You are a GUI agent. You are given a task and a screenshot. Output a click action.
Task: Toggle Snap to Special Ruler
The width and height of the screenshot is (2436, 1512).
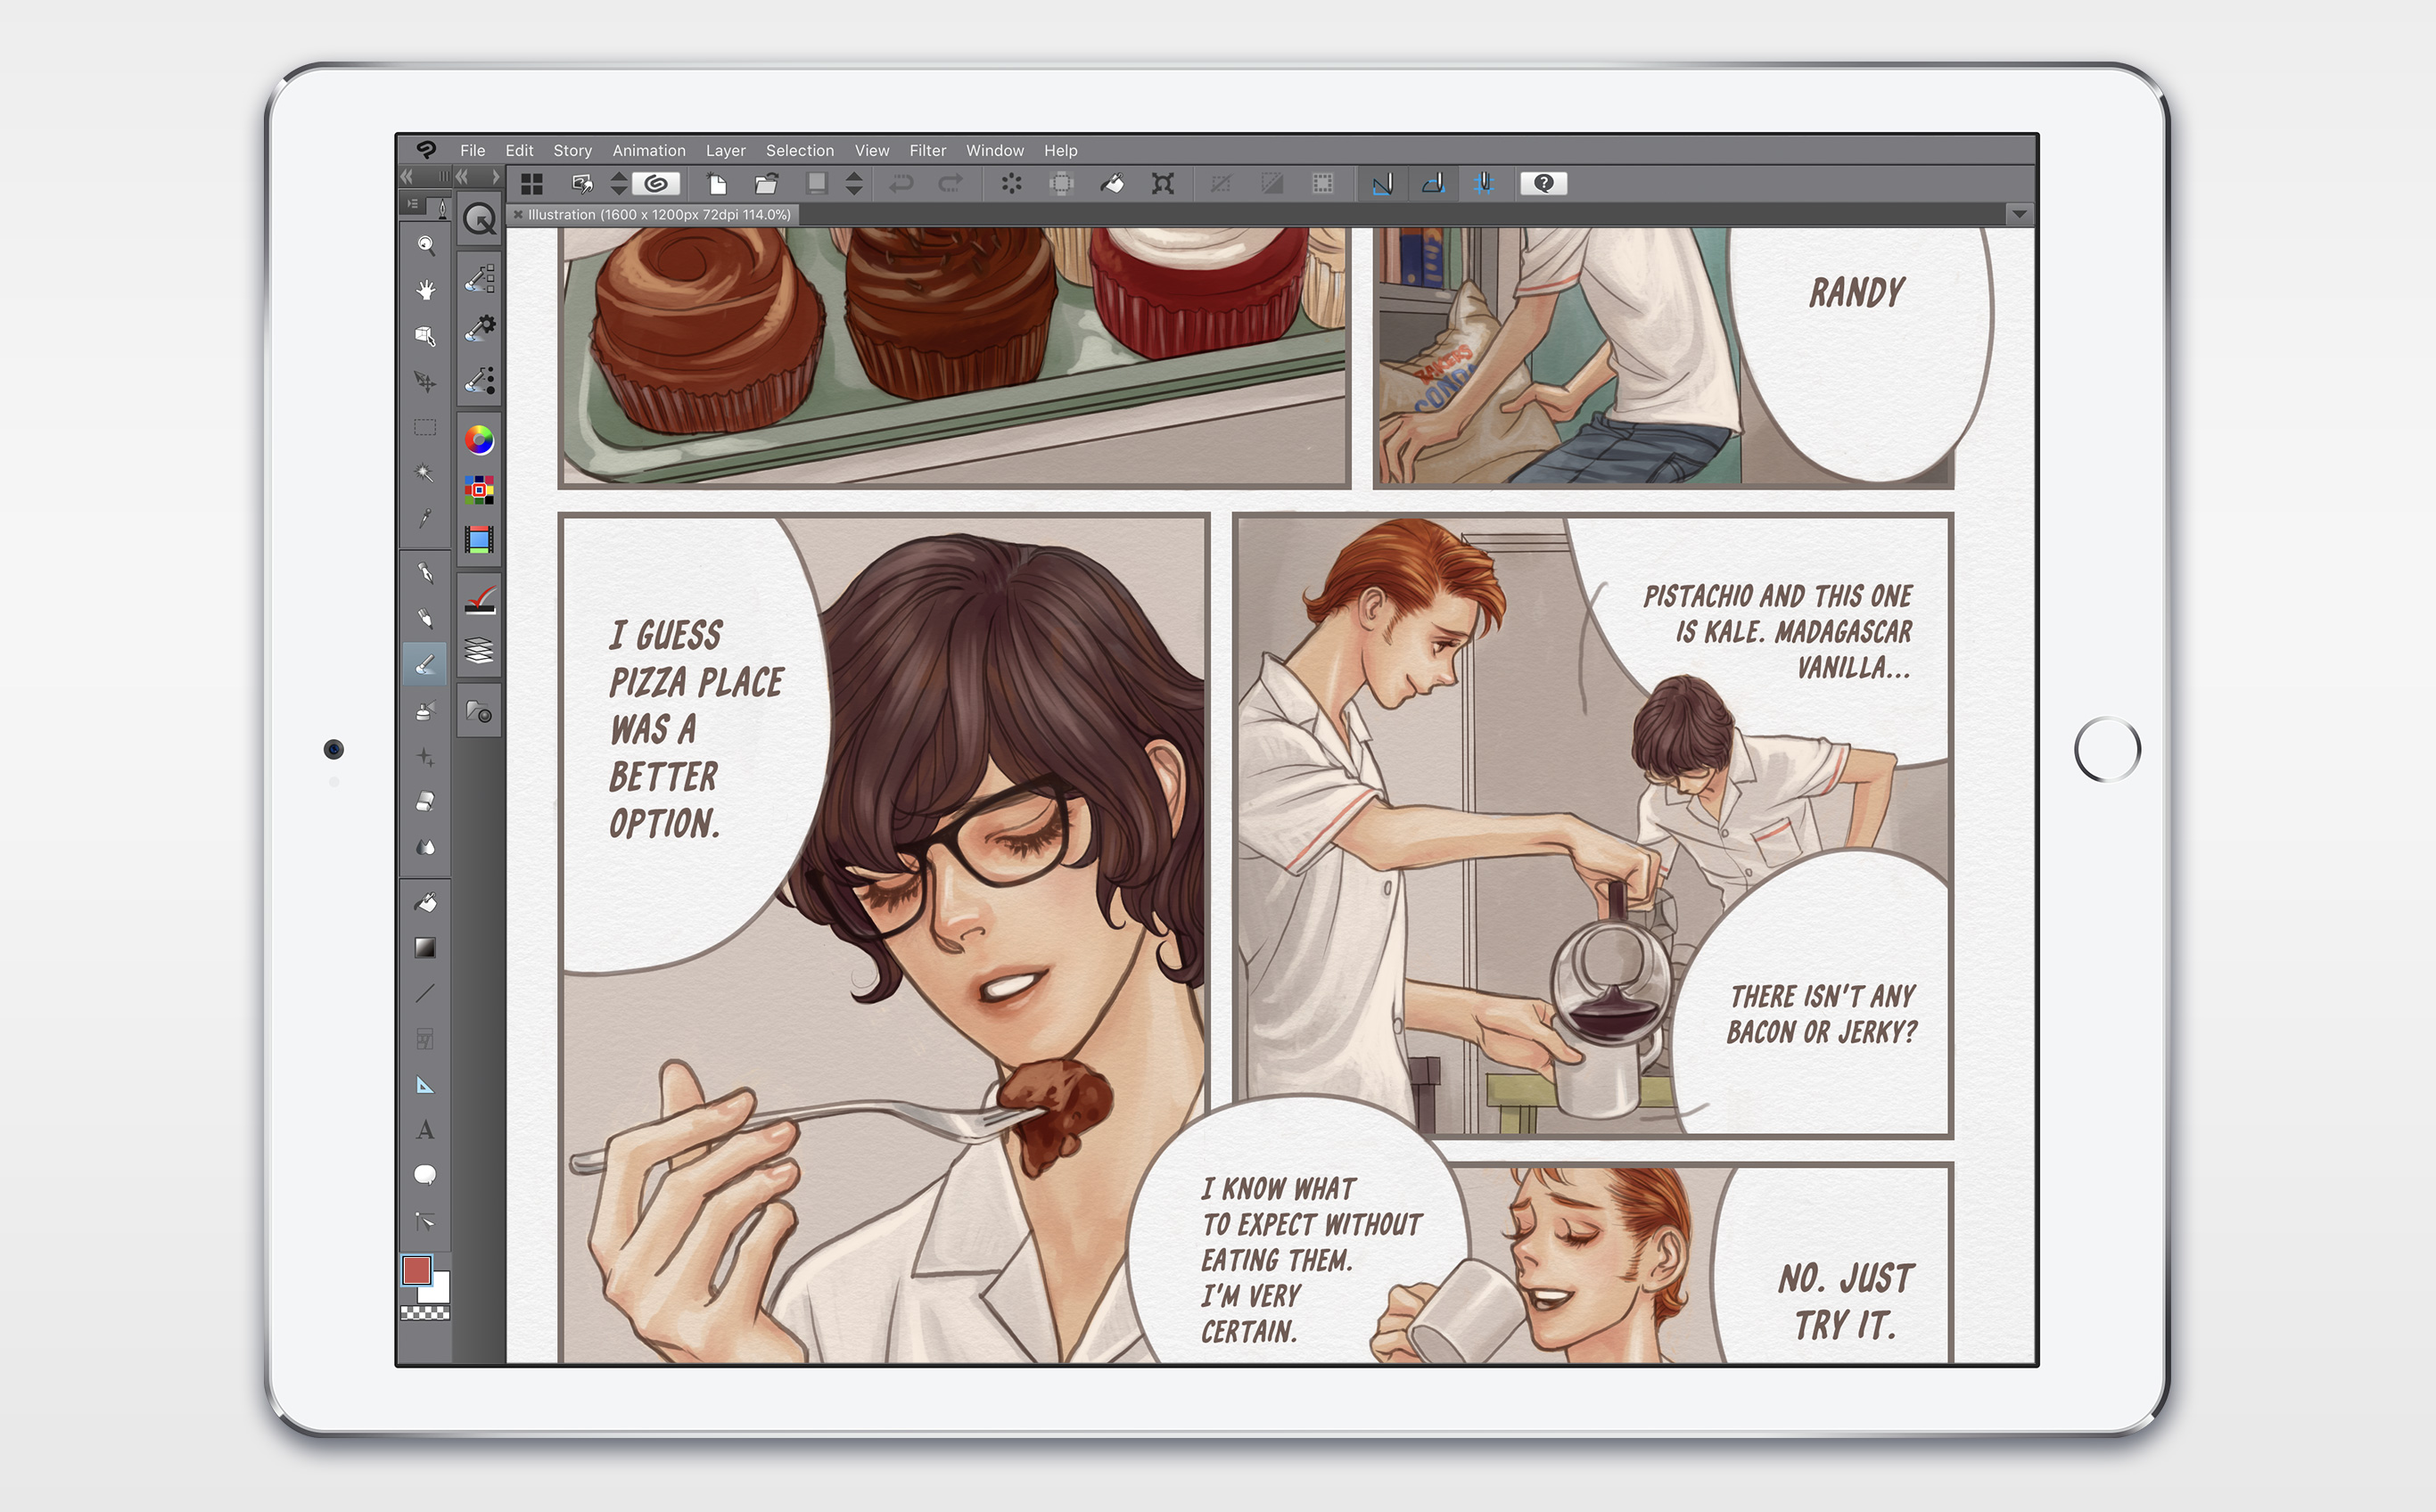(1433, 184)
